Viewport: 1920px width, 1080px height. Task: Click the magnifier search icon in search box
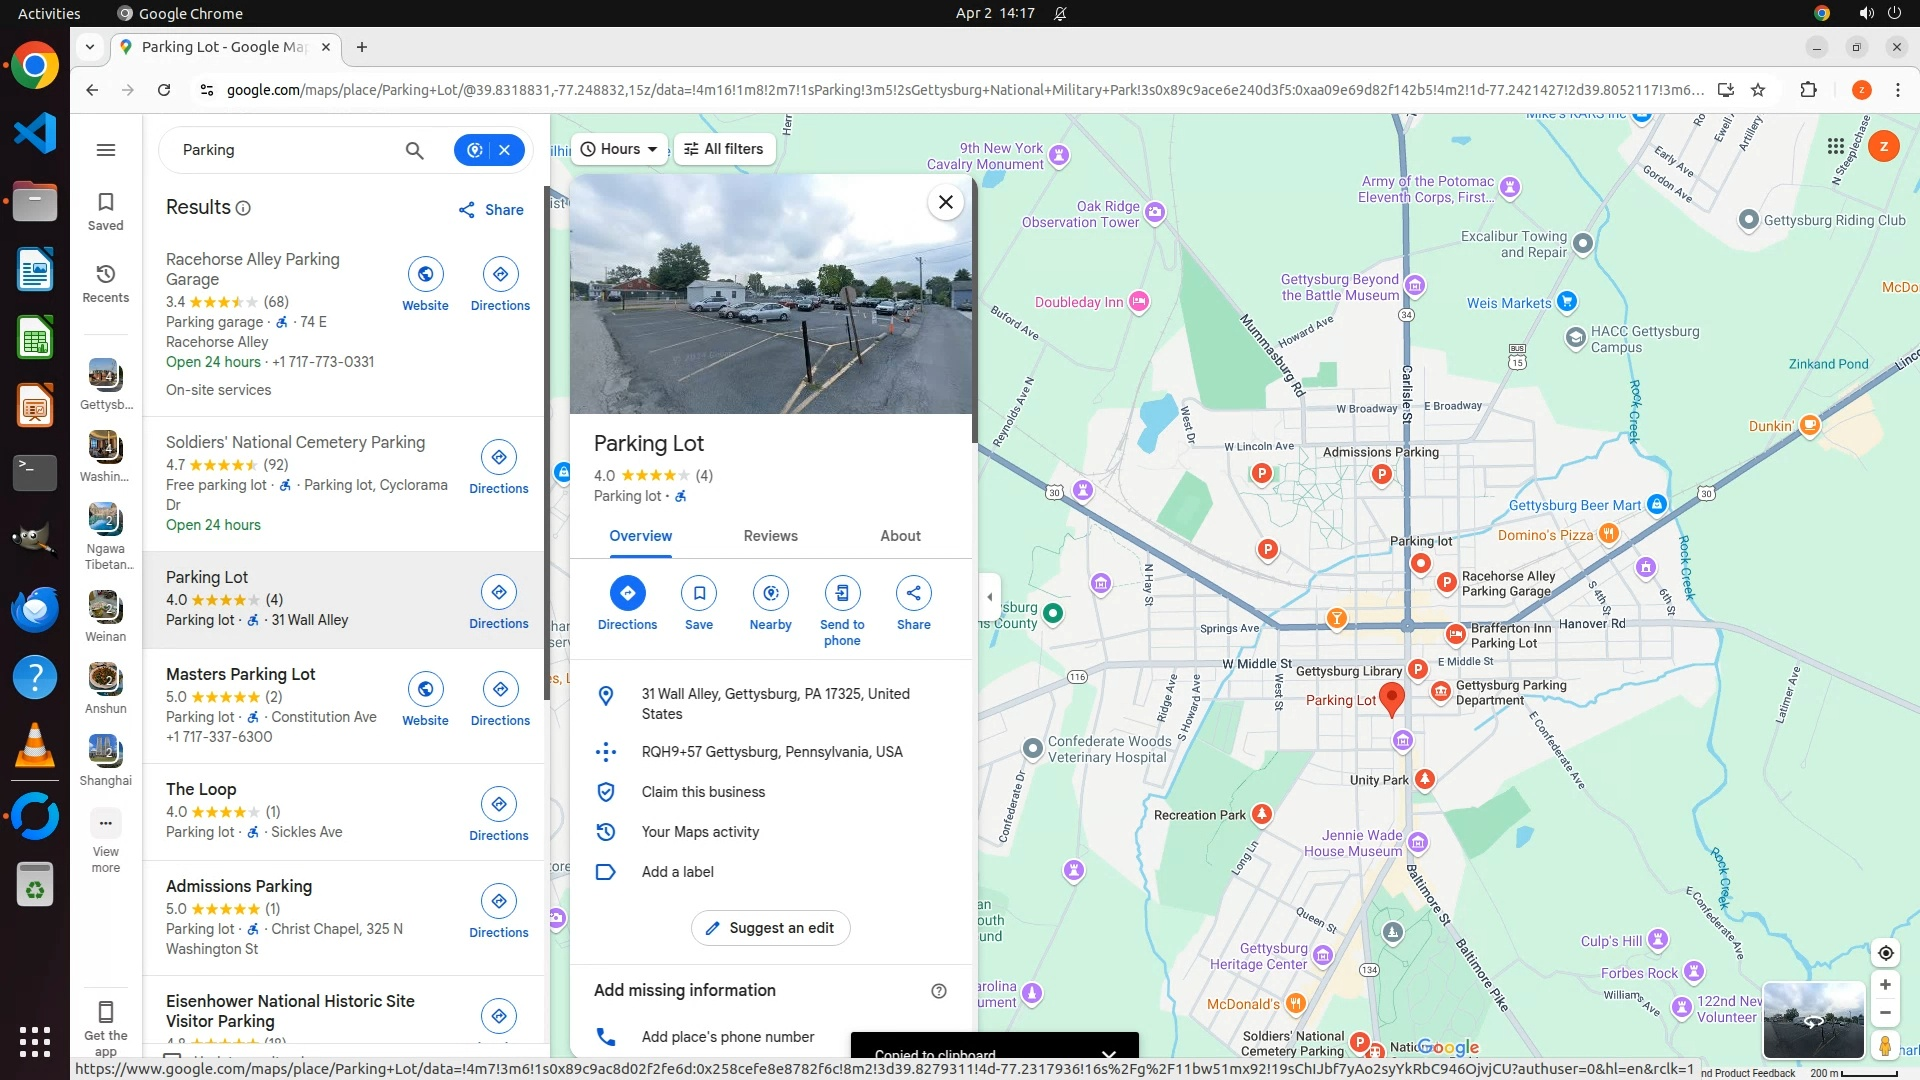coord(414,150)
